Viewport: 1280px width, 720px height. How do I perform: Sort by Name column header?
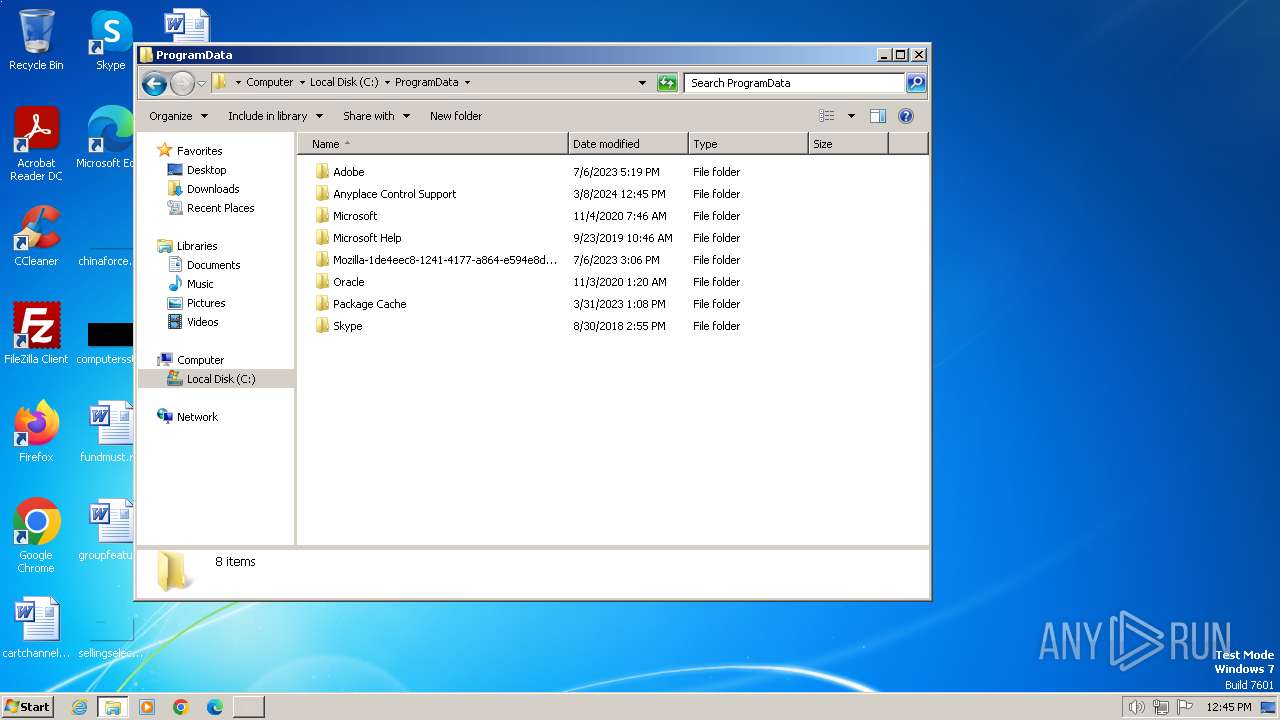433,144
